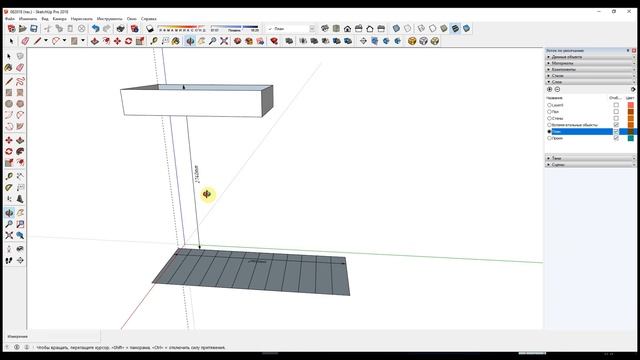Image resolution: width=640 pixels, height=360 pixels.
Task: Select the Polygon tool
Action: (x=20, y=104)
